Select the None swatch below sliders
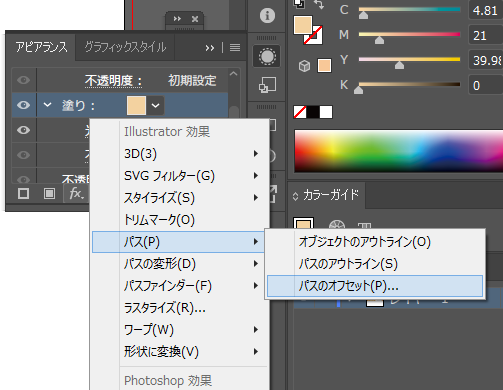This screenshot has height=390, width=503. pos(300,112)
